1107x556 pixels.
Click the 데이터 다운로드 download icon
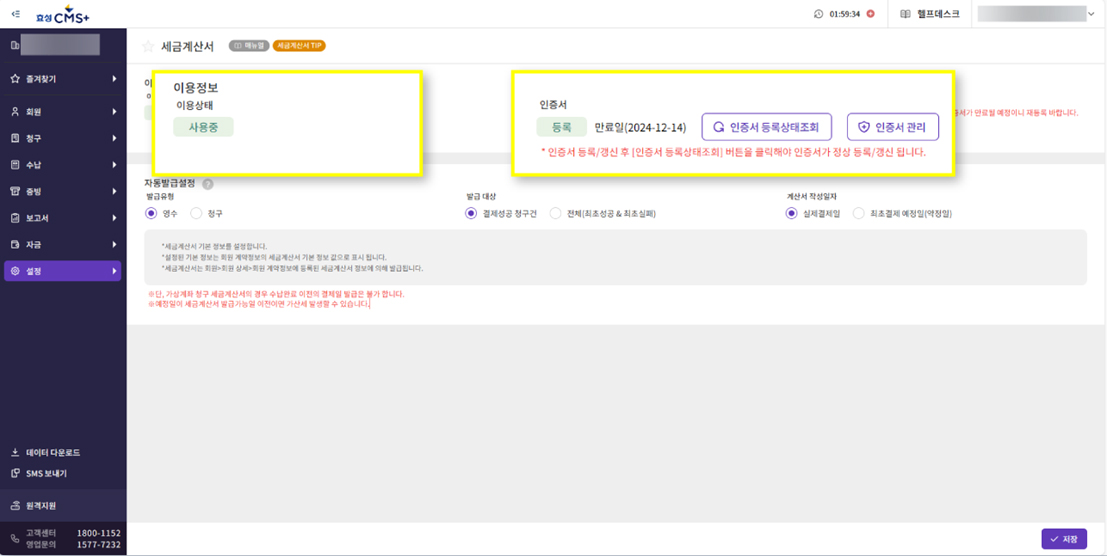15,452
